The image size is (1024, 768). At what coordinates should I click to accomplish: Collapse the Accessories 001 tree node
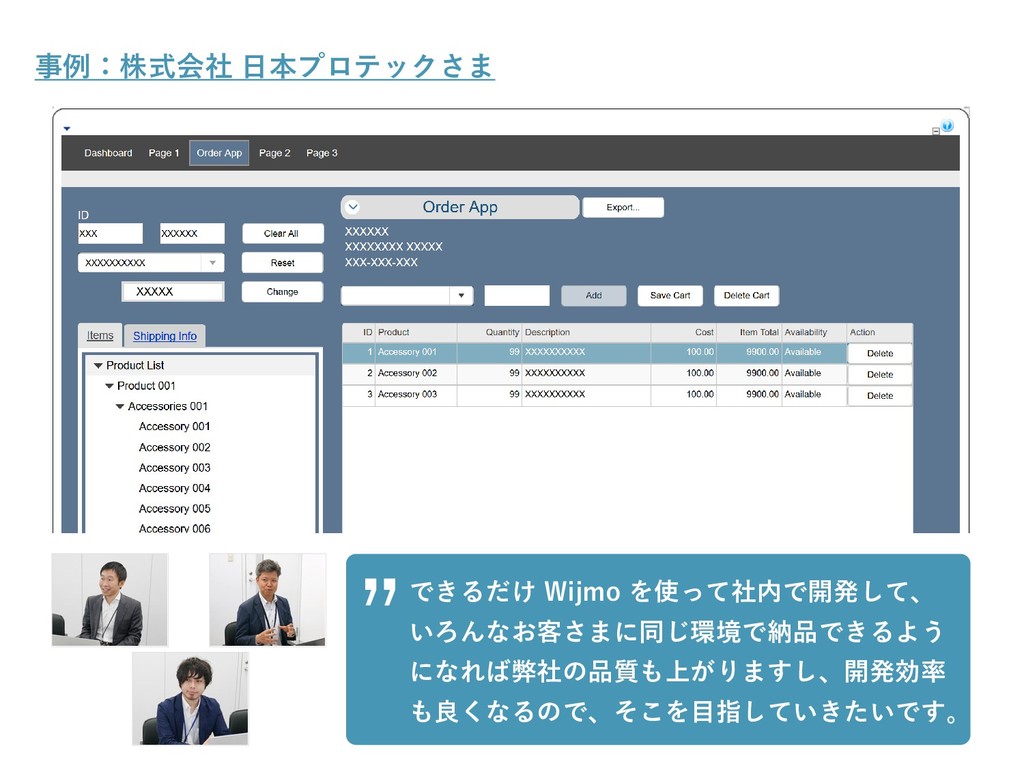point(120,406)
